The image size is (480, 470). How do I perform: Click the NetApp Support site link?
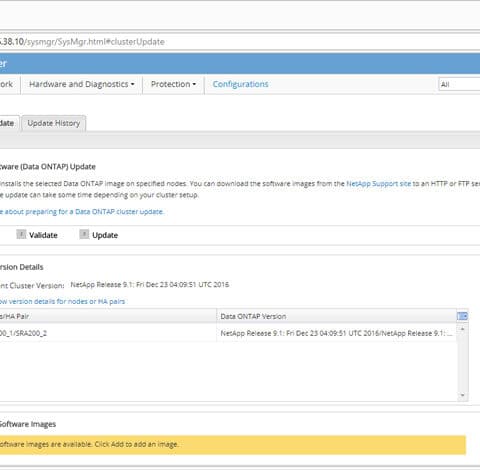pos(379,184)
